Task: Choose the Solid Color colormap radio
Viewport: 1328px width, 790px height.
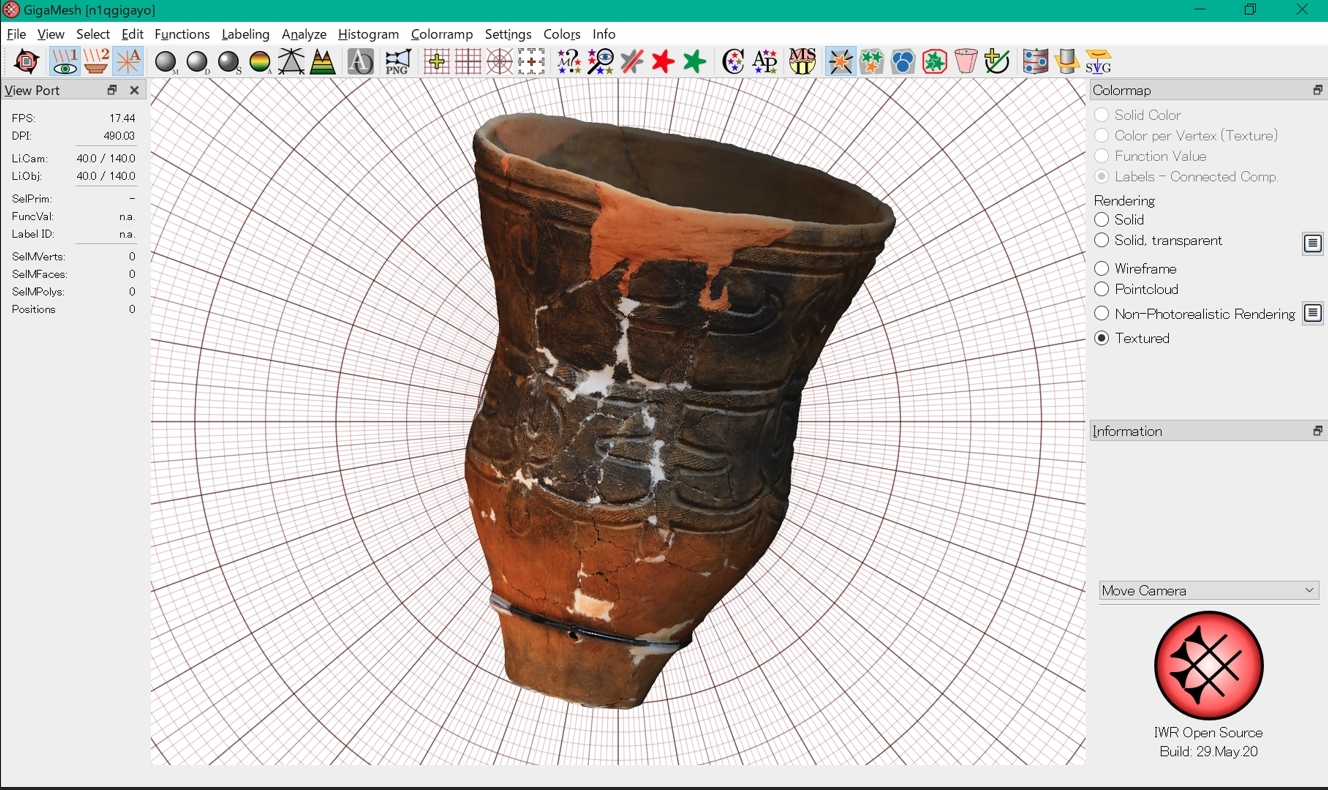Action: 1102,116
